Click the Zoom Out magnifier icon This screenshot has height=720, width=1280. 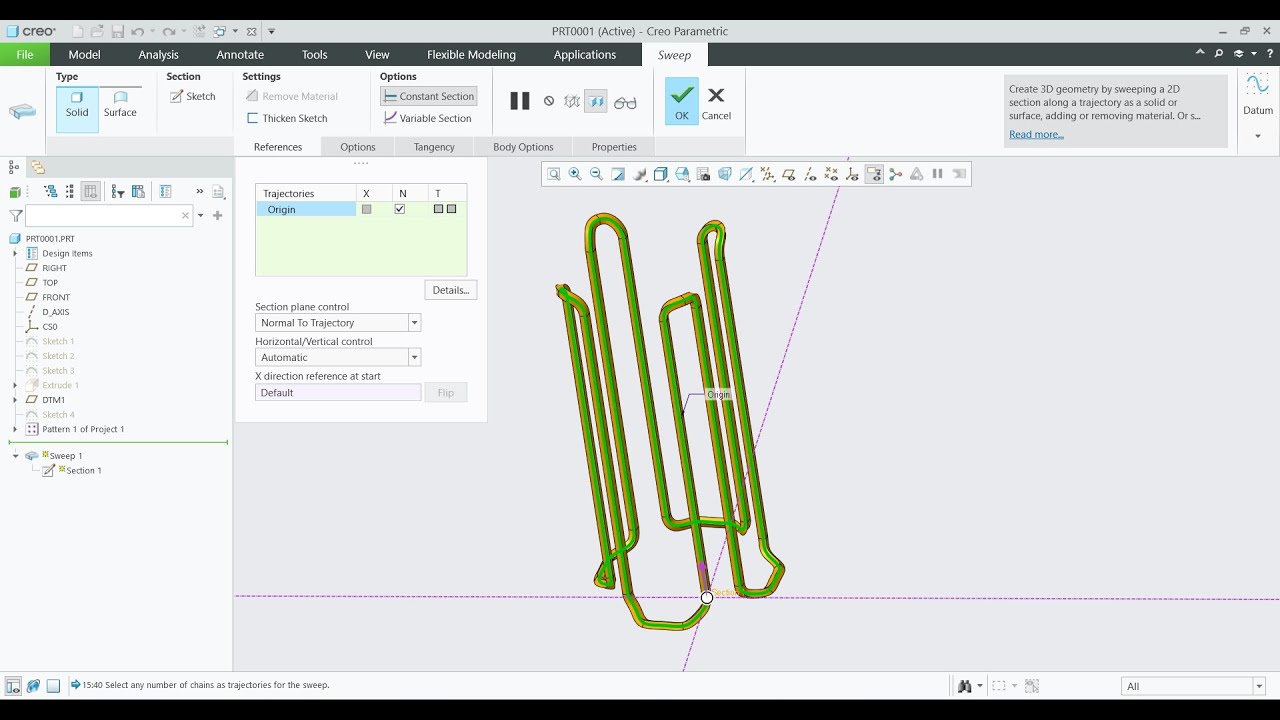pos(596,174)
